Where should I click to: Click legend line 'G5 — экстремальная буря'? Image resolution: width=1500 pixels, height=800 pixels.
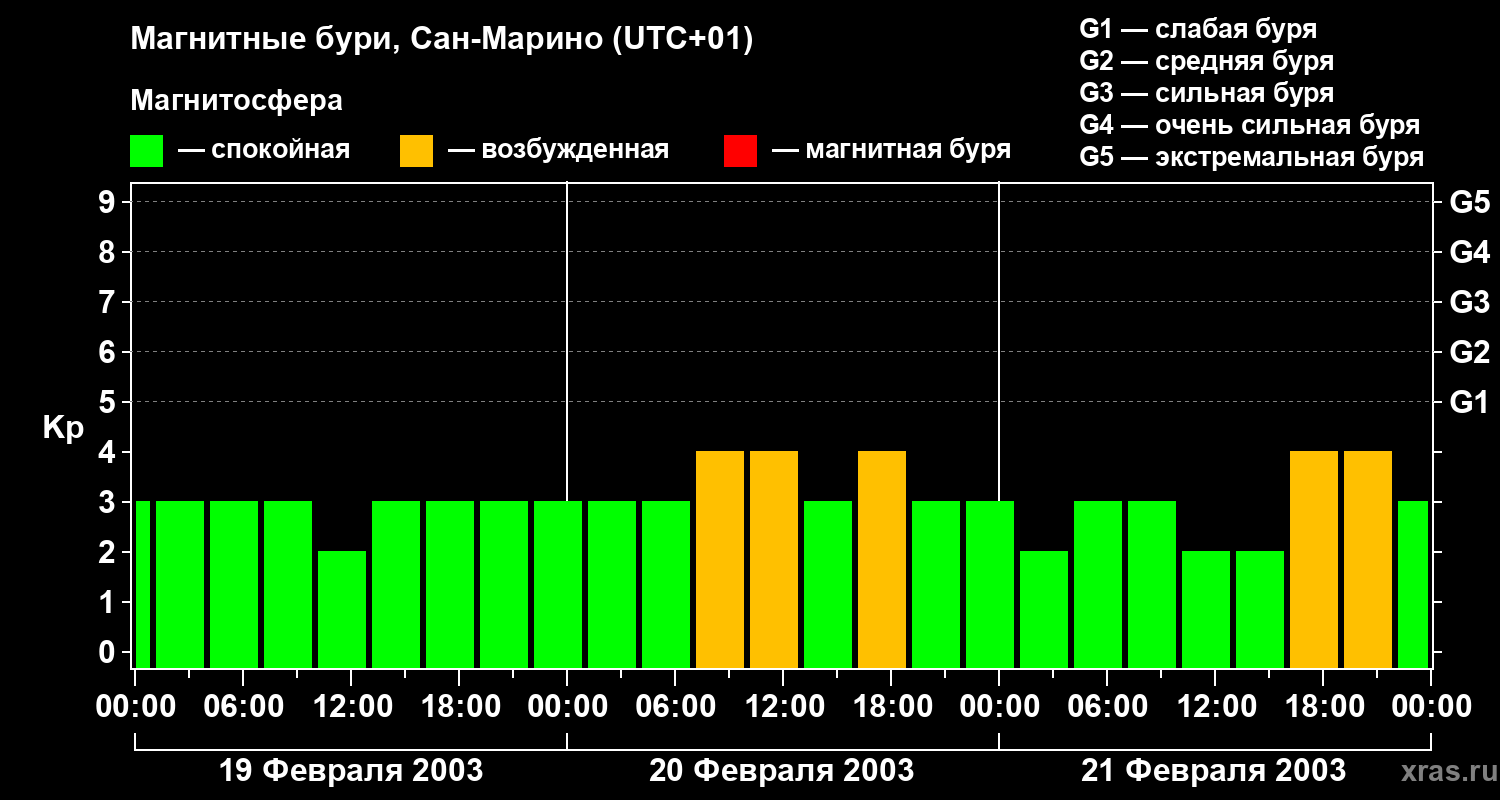point(1252,157)
